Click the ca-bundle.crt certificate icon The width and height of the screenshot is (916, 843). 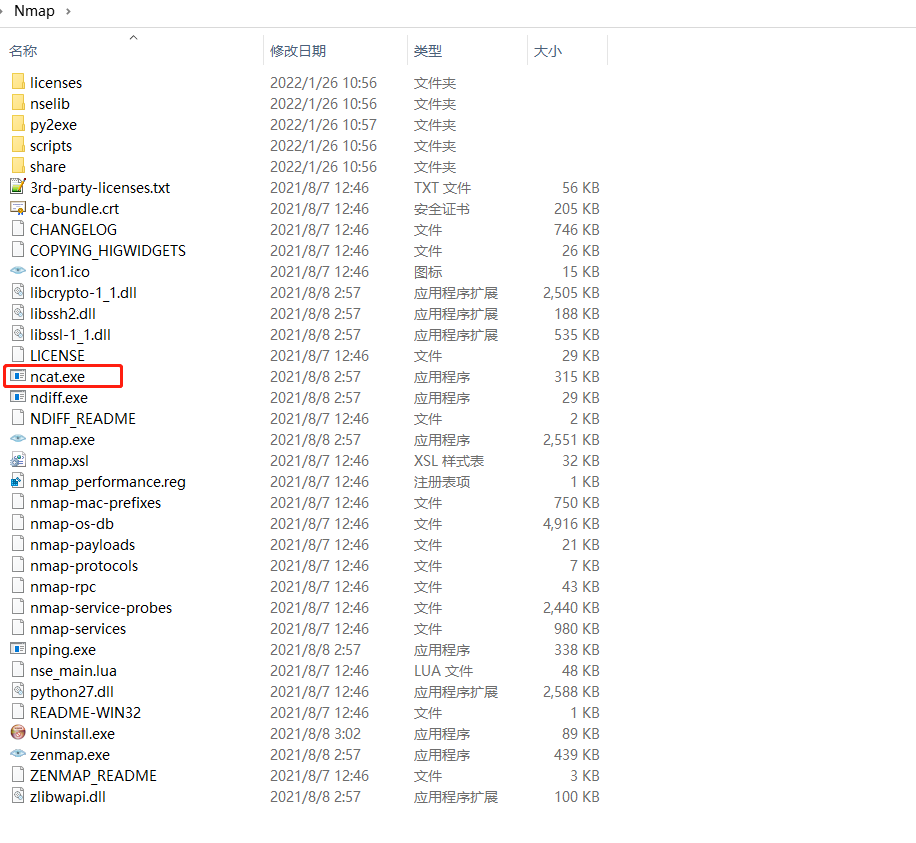pos(18,208)
